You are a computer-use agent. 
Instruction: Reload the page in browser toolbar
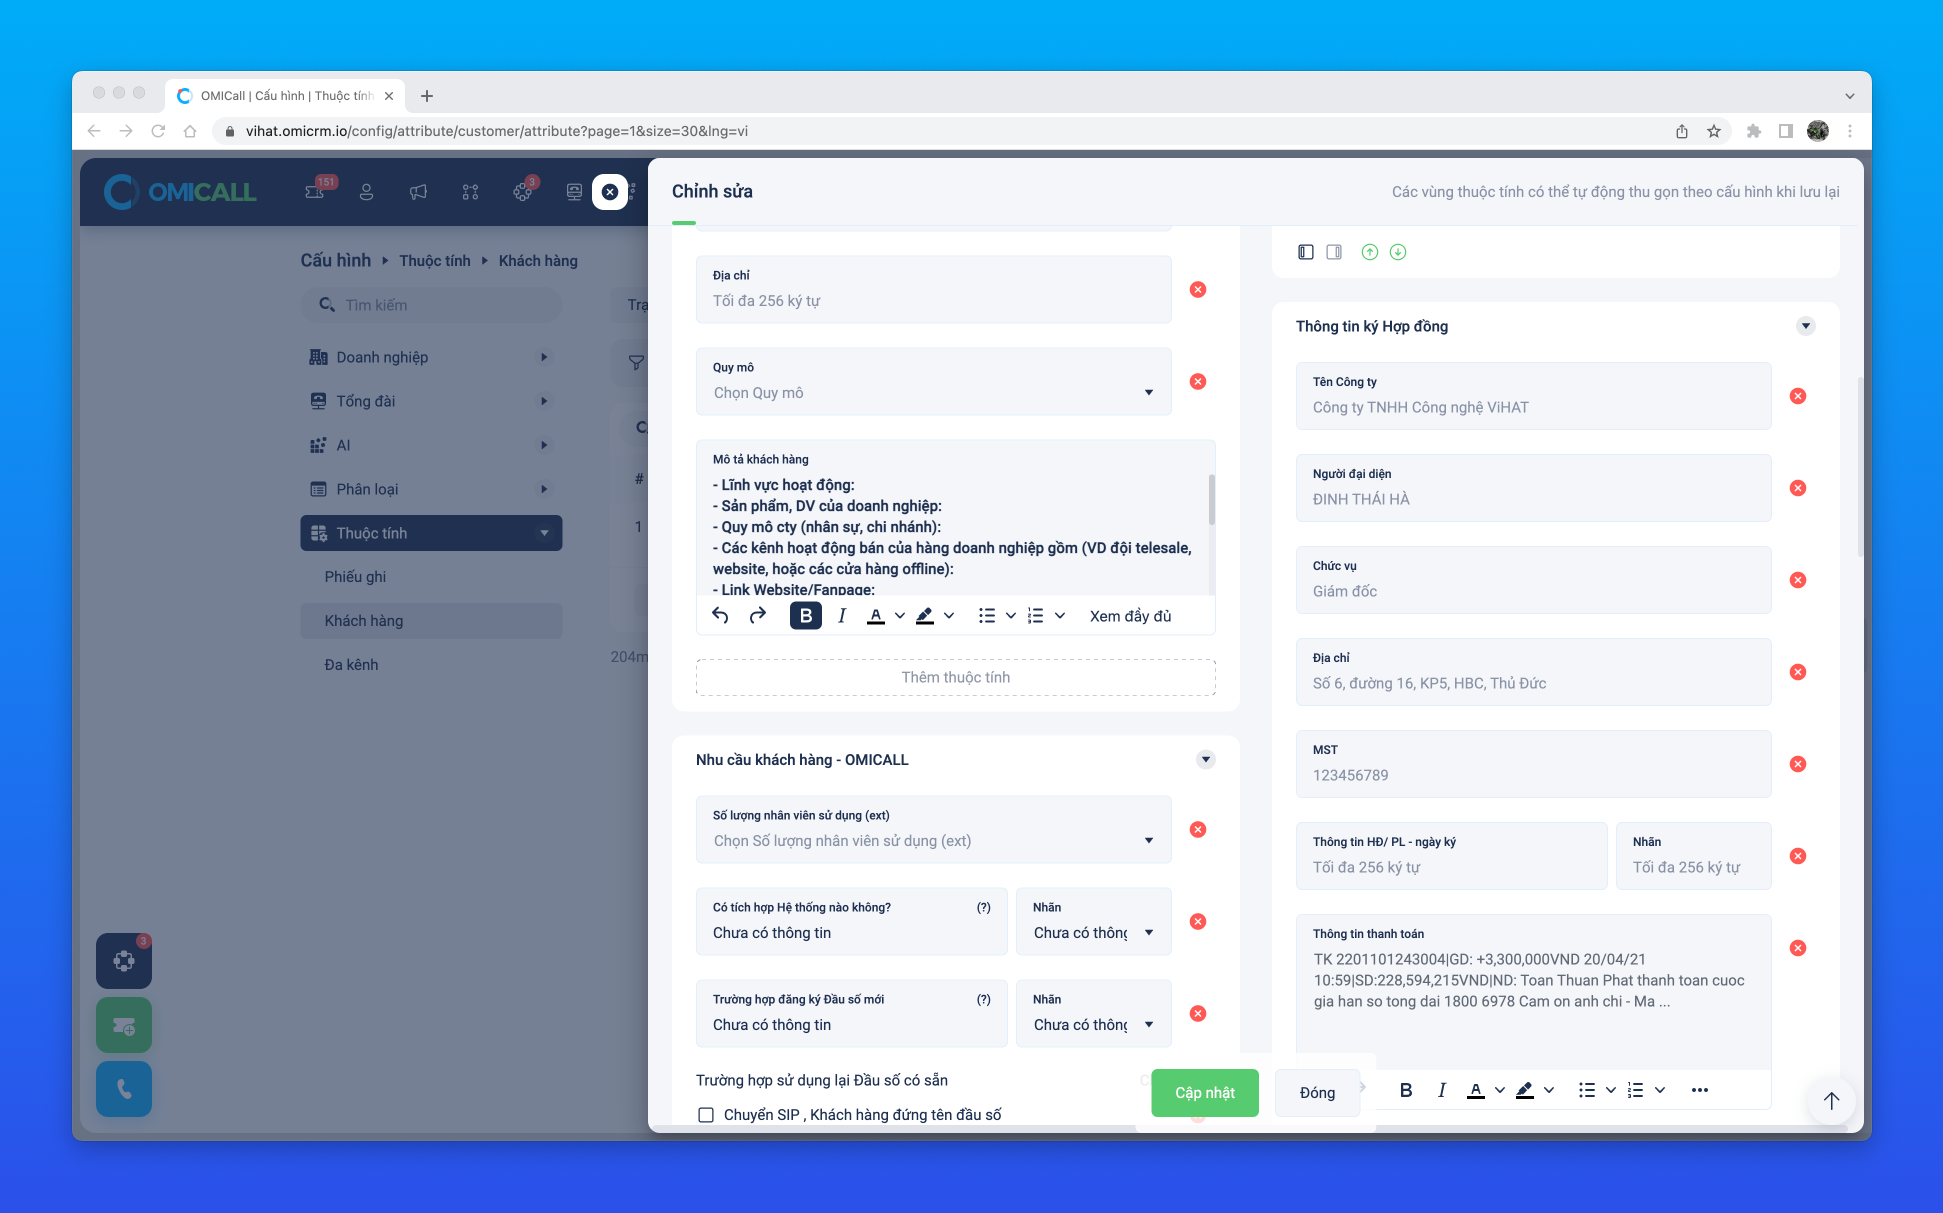[x=158, y=131]
